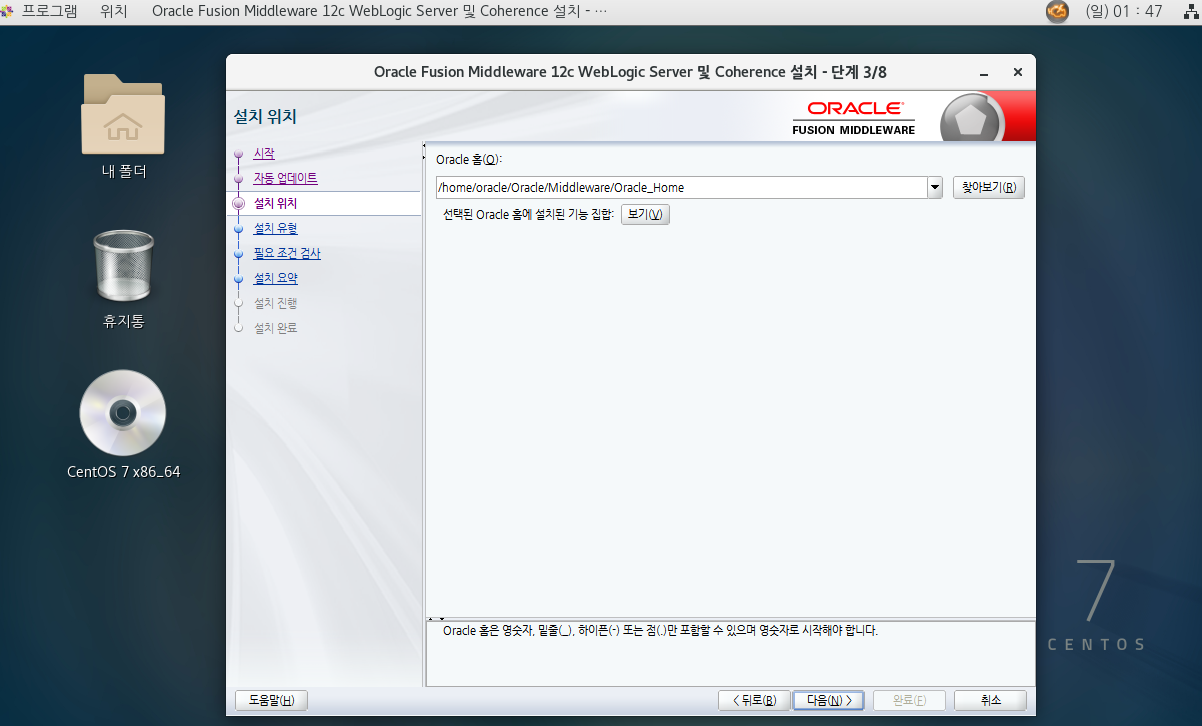This screenshot has width=1202, height=726.
Task: Jump to 필요 조건 검사 step
Action: tap(287, 253)
